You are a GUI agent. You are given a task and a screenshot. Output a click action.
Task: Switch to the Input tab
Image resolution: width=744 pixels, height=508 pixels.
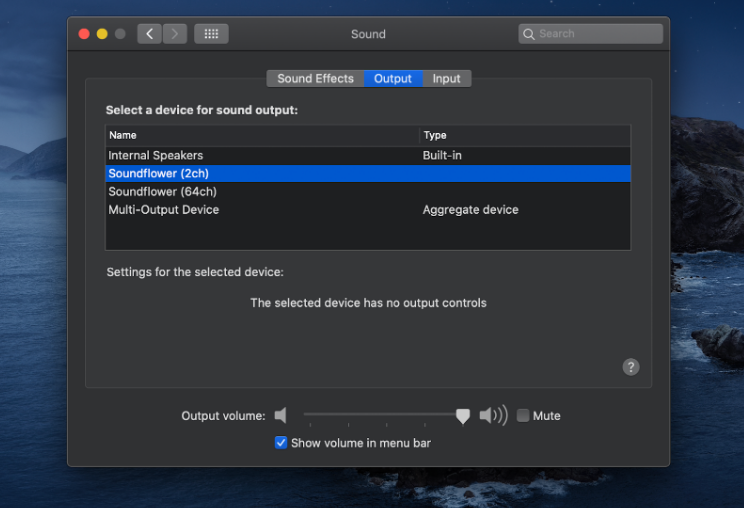point(446,79)
